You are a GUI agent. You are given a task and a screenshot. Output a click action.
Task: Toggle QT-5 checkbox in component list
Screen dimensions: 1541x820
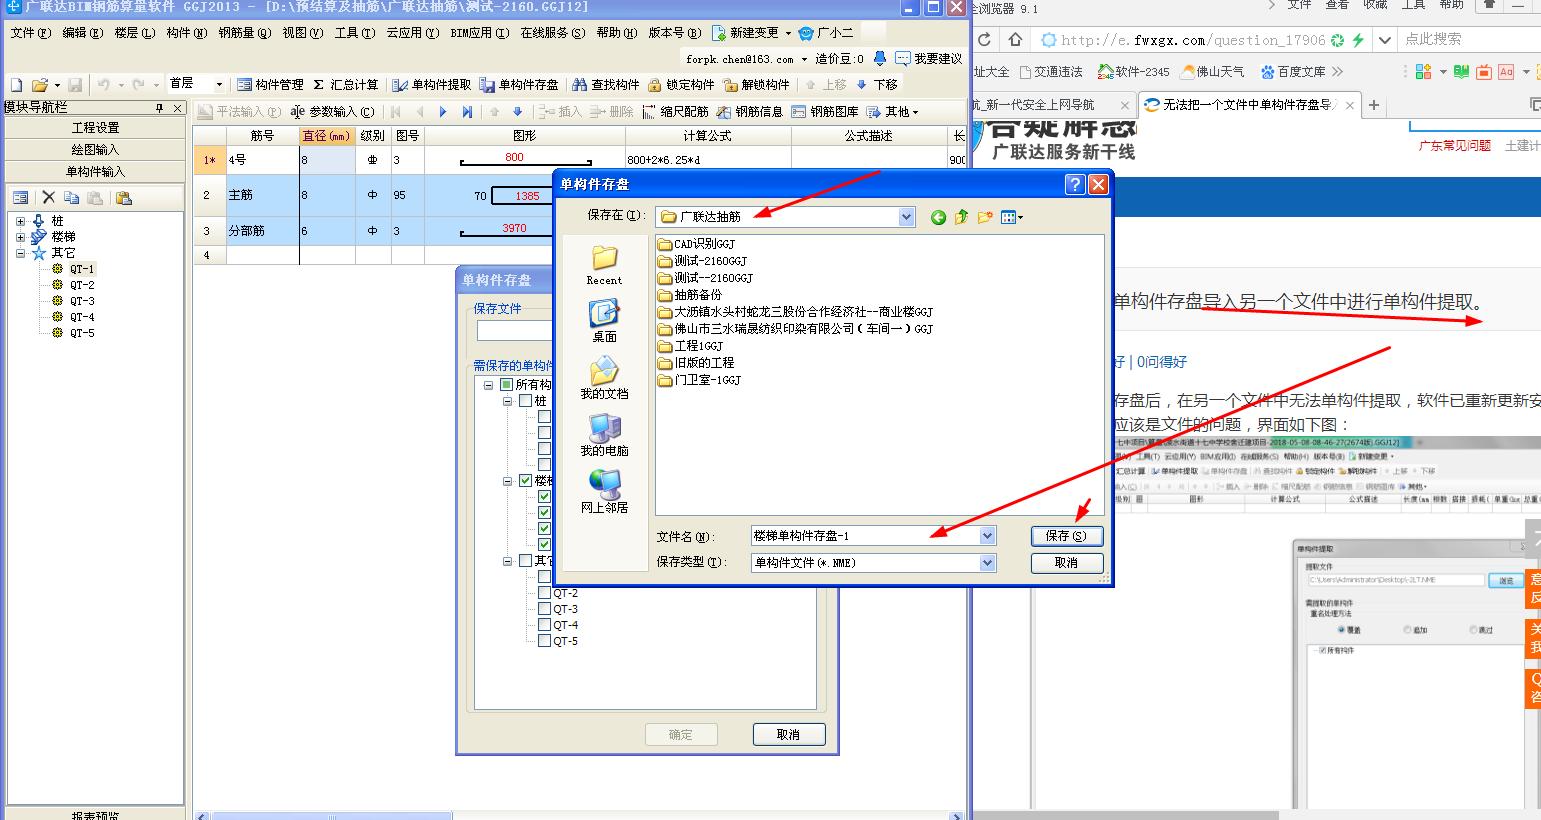pos(544,640)
